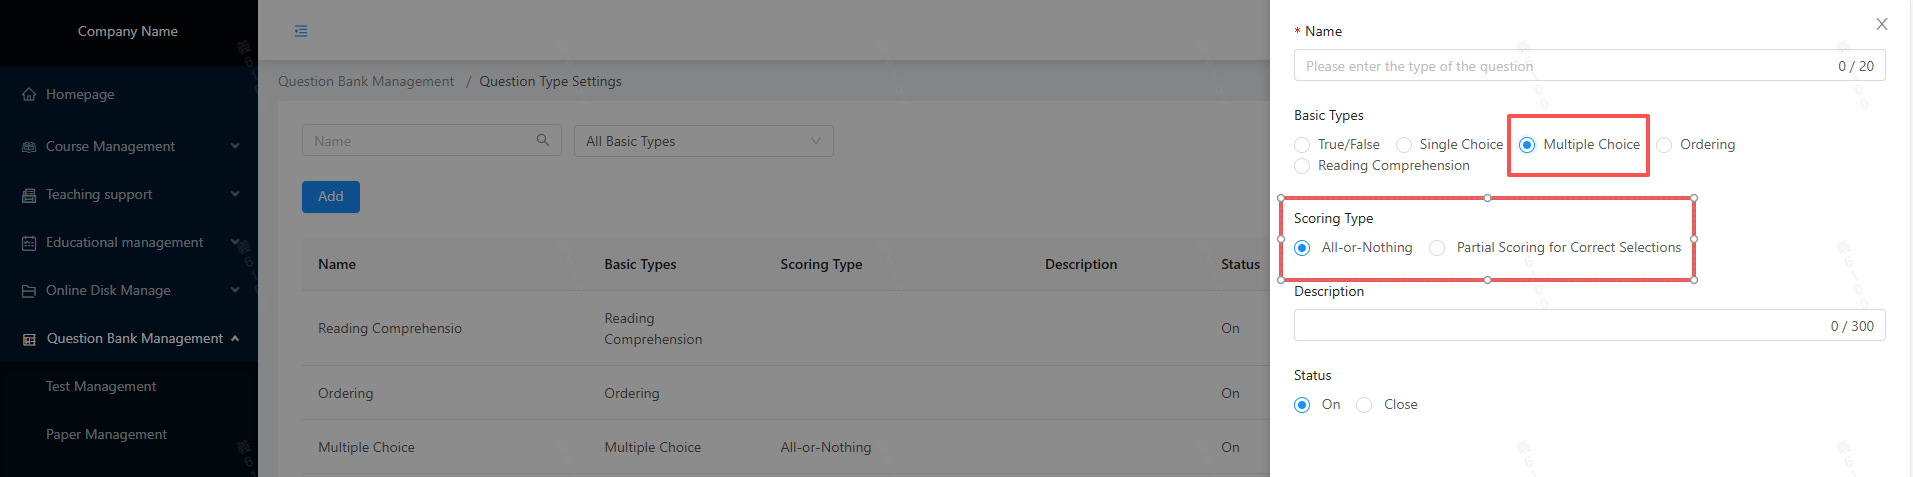1913x477 pixels.
Task: Click the Online Disk Manage folder icon
Action: coord(29,291)
